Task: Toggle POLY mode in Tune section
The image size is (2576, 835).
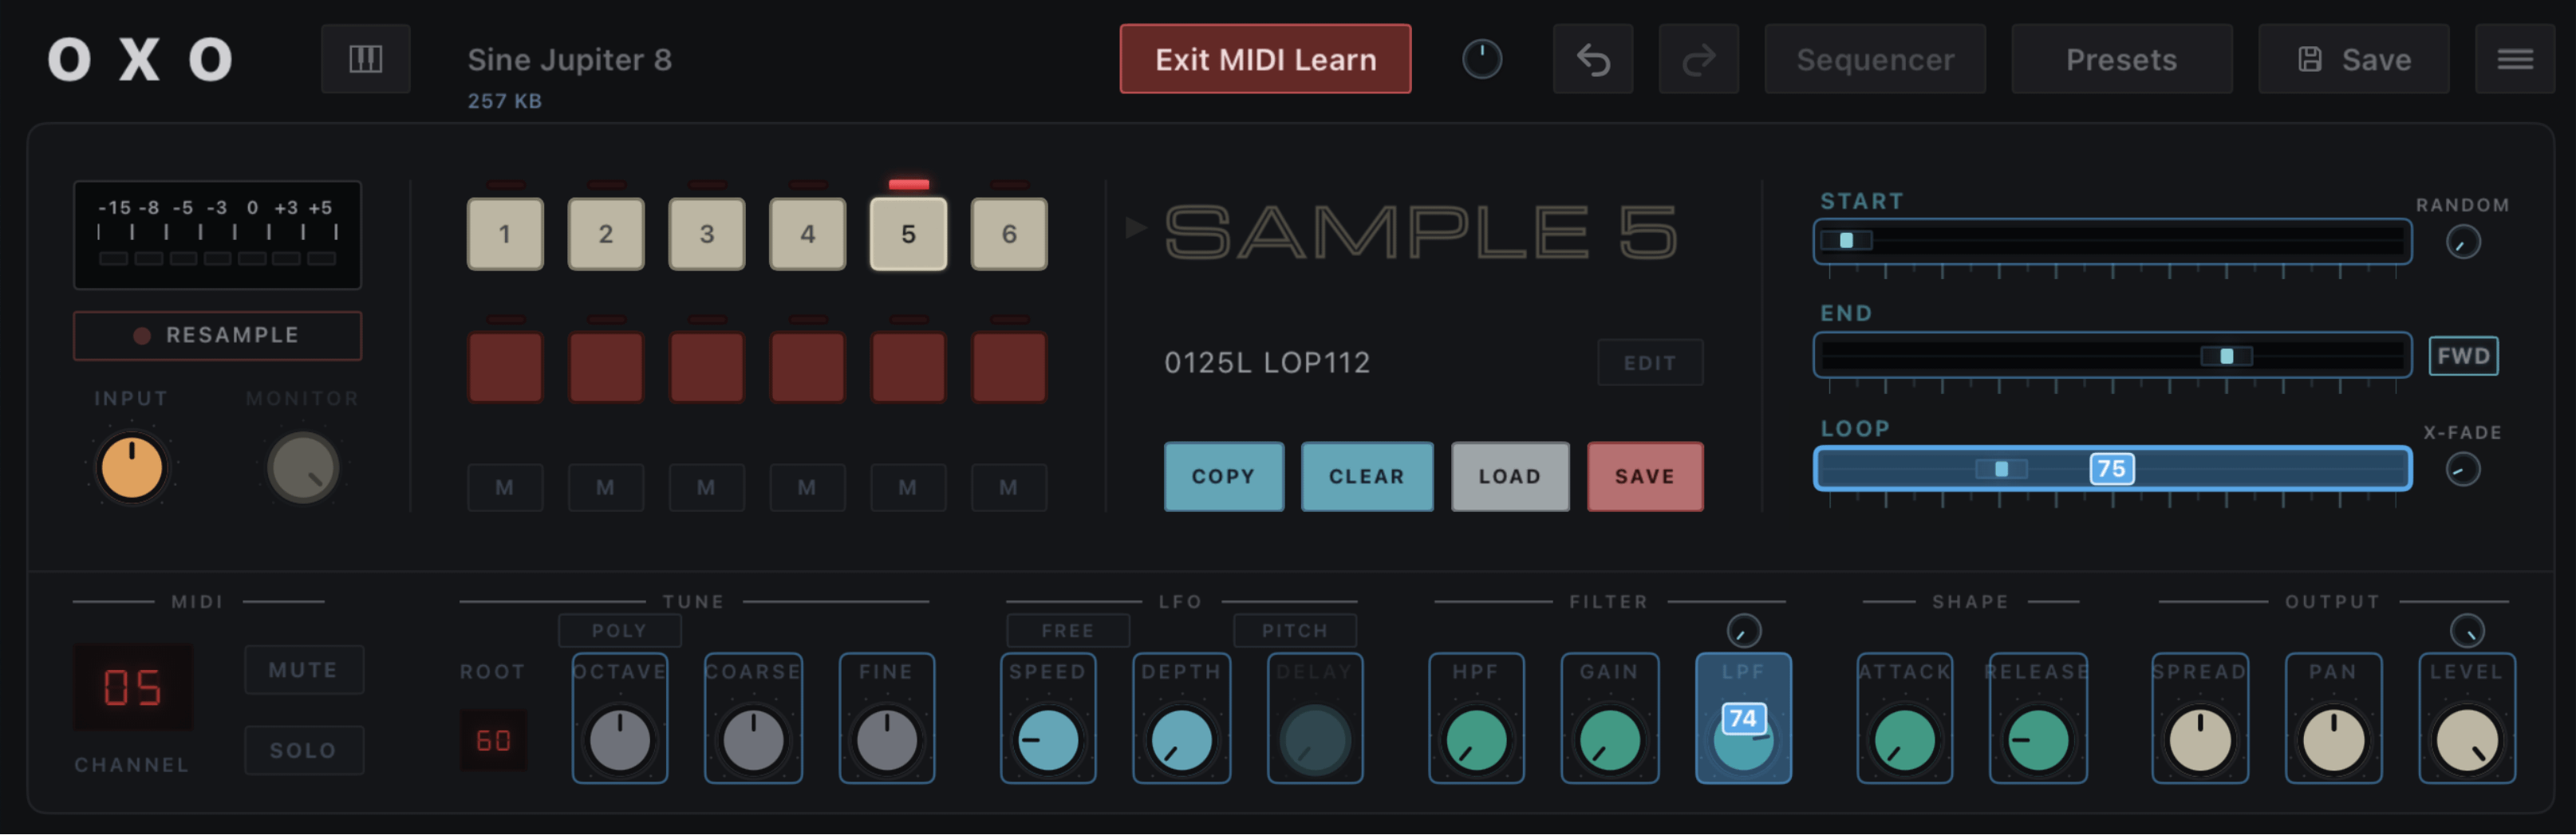Action: 619,631
